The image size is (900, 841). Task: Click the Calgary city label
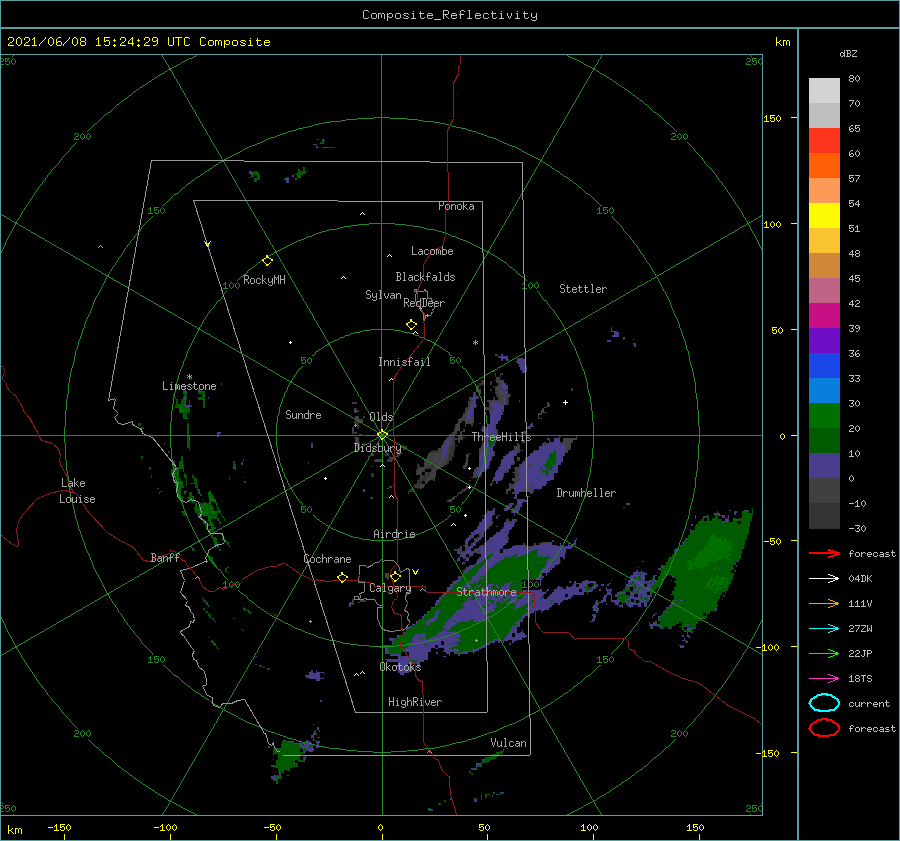click(x=390, y=588)
